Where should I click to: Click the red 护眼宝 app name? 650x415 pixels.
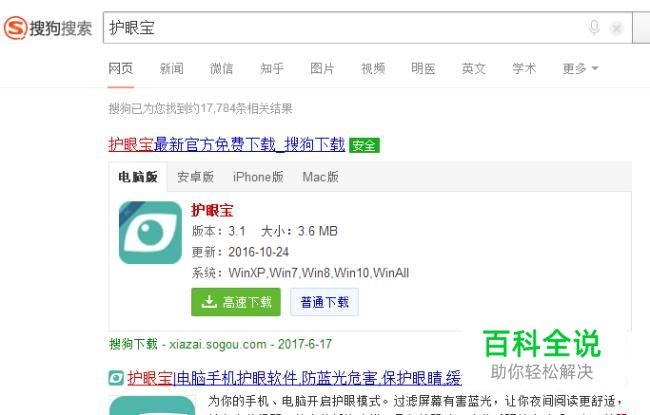click(212, 210)
